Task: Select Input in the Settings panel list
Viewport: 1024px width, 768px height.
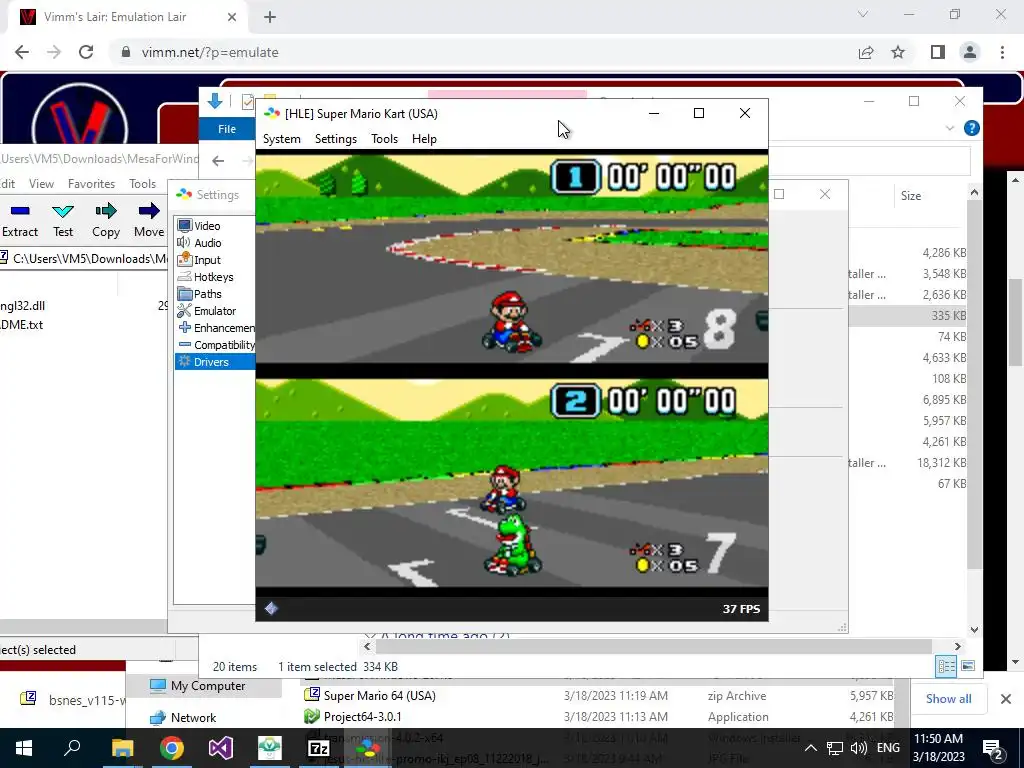Action: click(207, 260)
